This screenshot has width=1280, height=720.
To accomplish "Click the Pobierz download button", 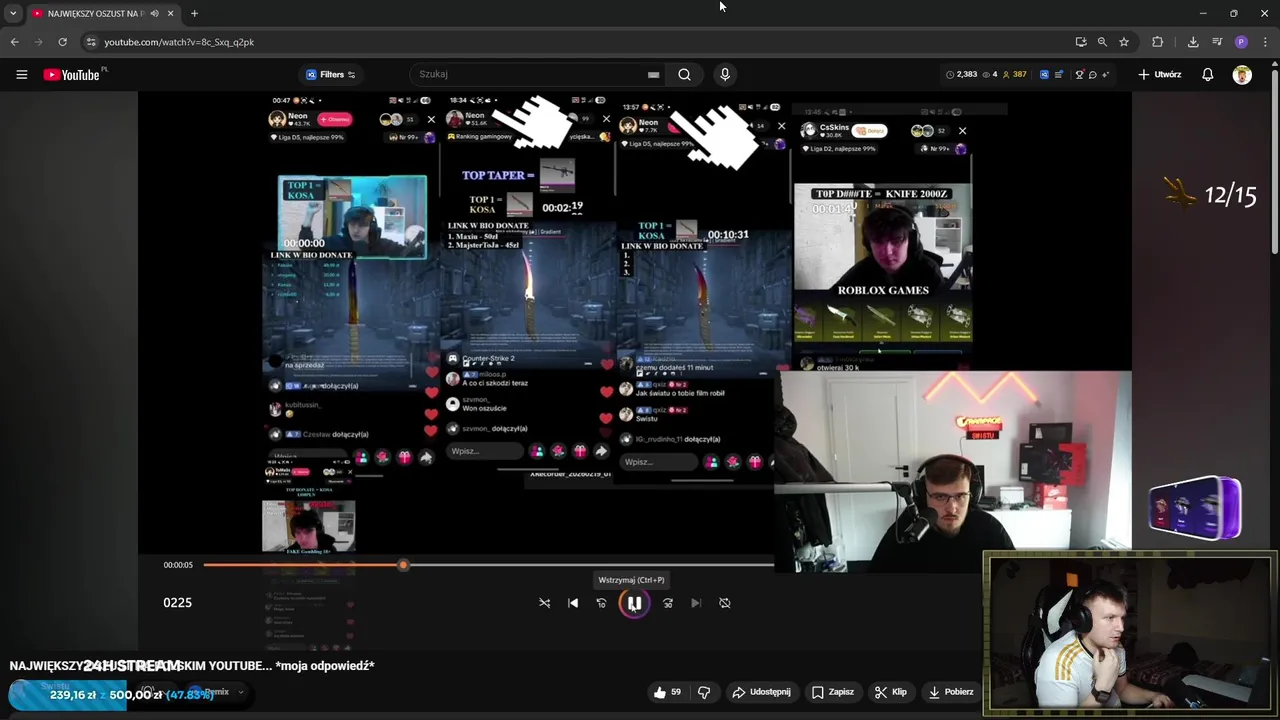I will pyautogui.click(x=951, y=692).
